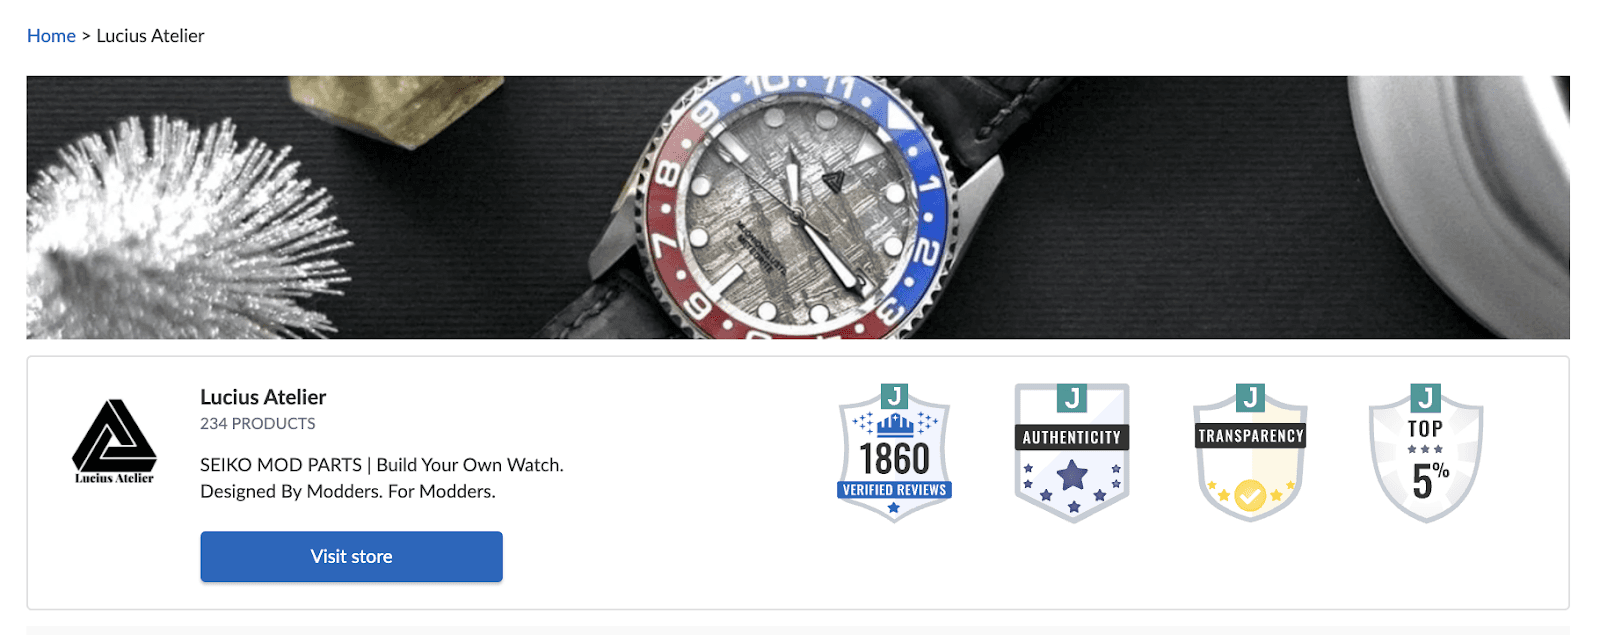Image resolution: width=1600 pixels, height=635 pixels.
Task: Click the Lucius Atelier caption under logo
Action: pyautogui.click(x=114, y=478)
